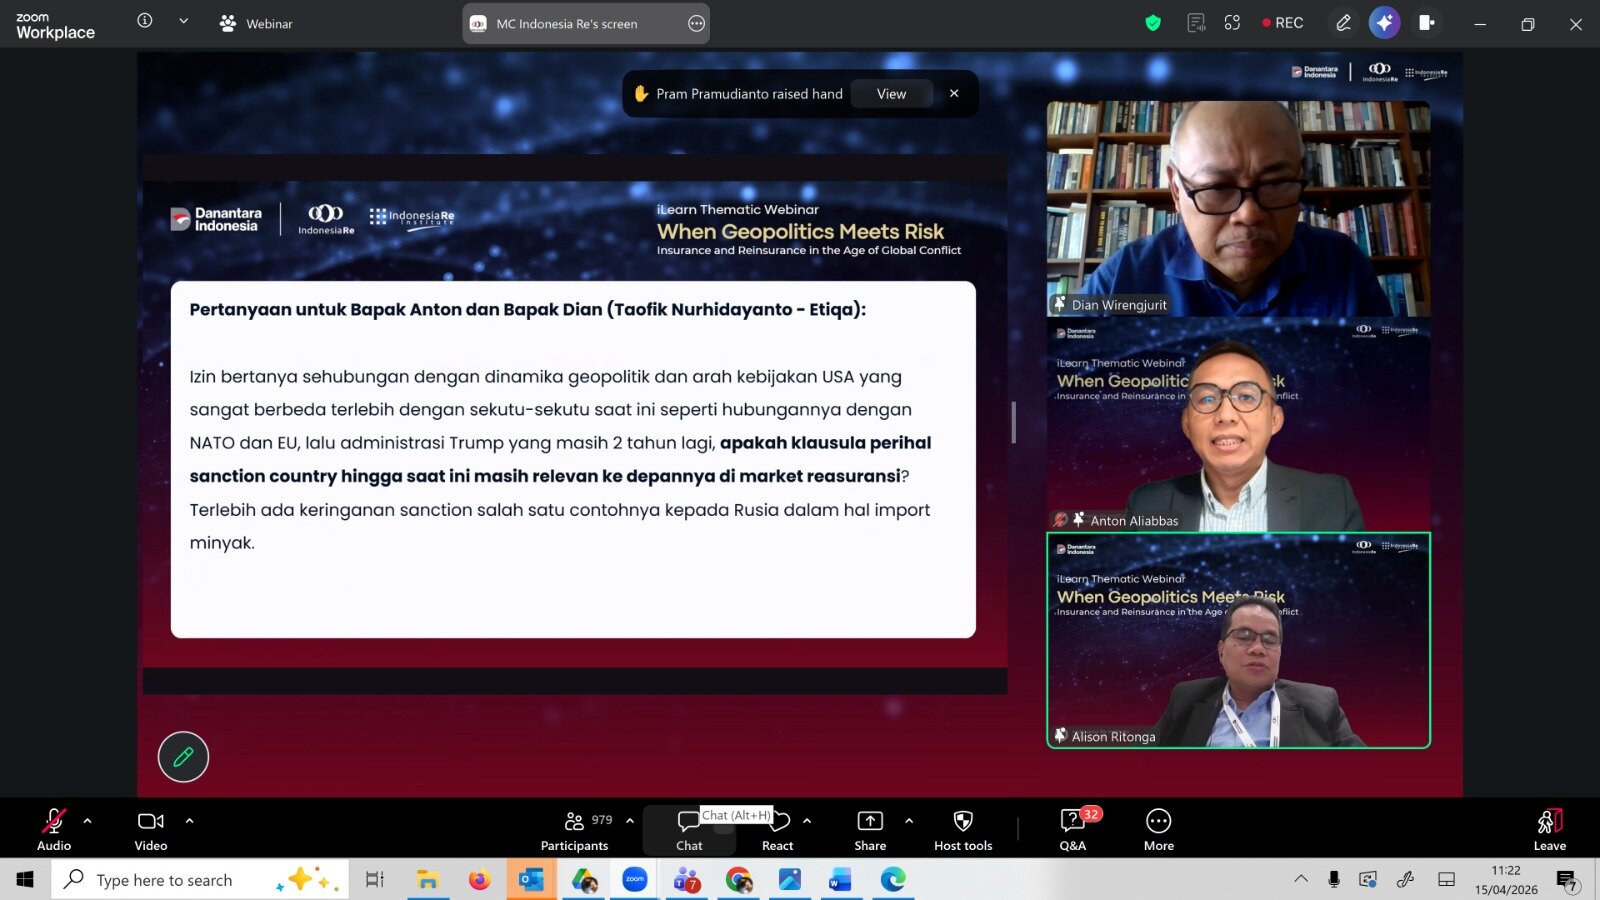Viewport: 1600px width, 900px height.
Task: View Pram Pramudianto's raised hand
Action: (x=891, y=94)
